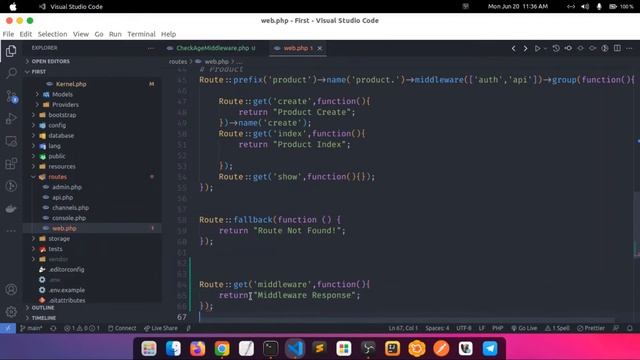Open the Docker view in activity bar

[11, 209]
